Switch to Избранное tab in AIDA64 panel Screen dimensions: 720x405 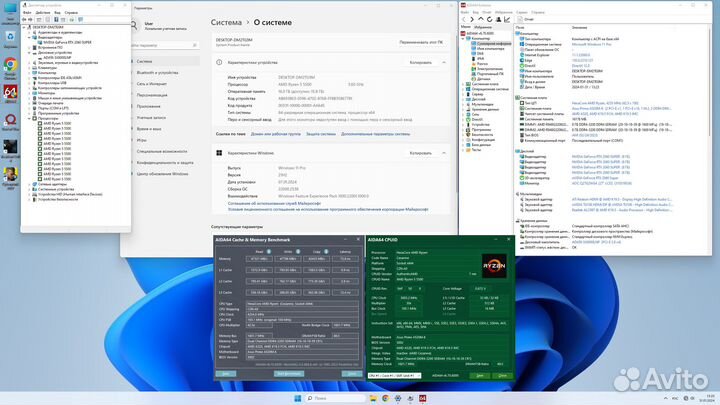coord(483,27)
